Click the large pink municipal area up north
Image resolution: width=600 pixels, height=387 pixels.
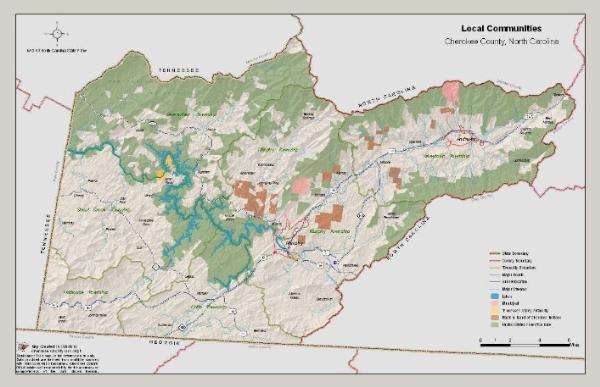point(451,91)
